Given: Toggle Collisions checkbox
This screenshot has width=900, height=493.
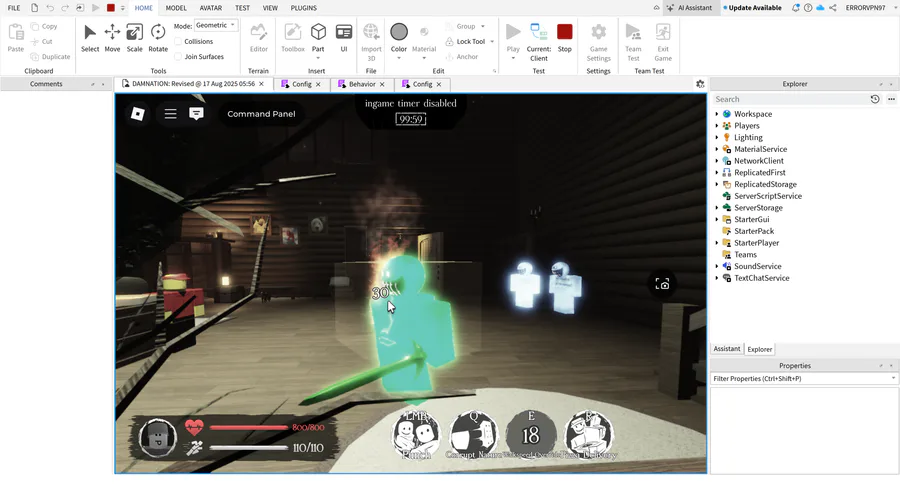Looking at the screenshot, I should [178, 41].
